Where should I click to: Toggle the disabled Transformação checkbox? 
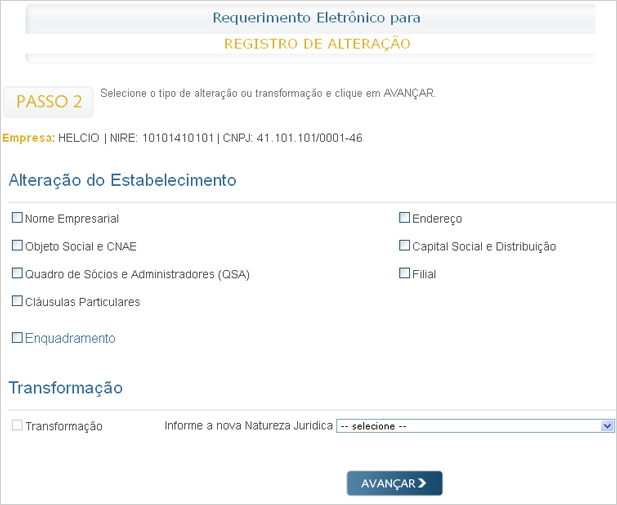point(17,425)
